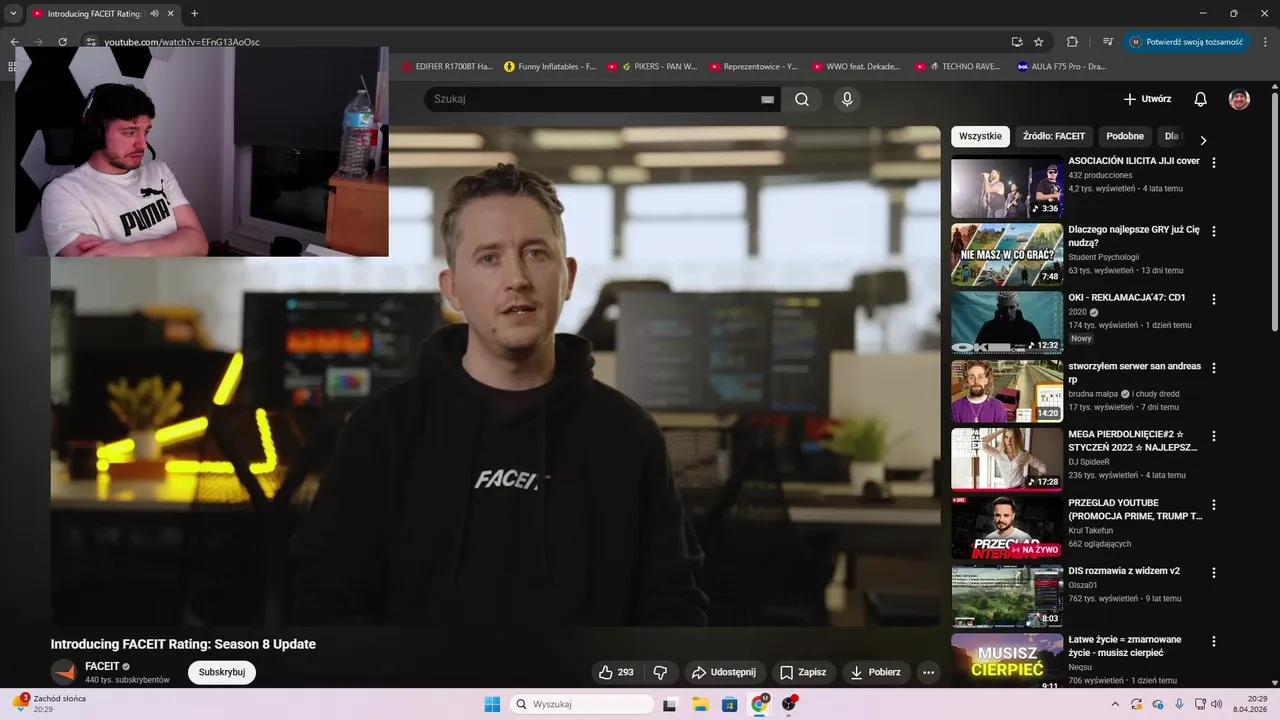Image resolution: width=1280 pixels, height=720 pixels.
Task: Click the page vertical scrollbar
Action: click(1274, 210)
